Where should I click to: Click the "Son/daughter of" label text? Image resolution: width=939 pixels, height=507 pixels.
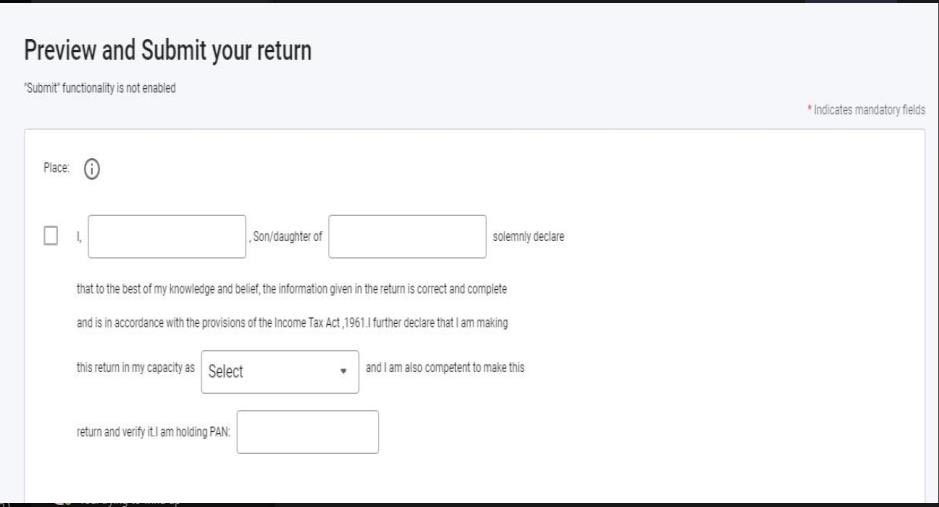285,238
